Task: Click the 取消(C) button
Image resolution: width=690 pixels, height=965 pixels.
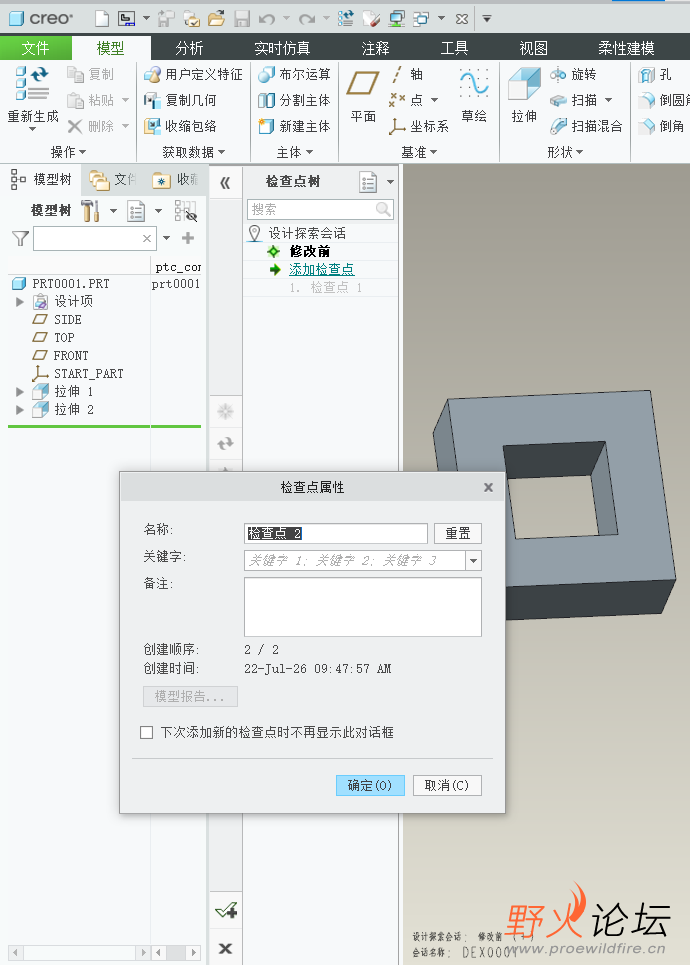Action: 447,785
